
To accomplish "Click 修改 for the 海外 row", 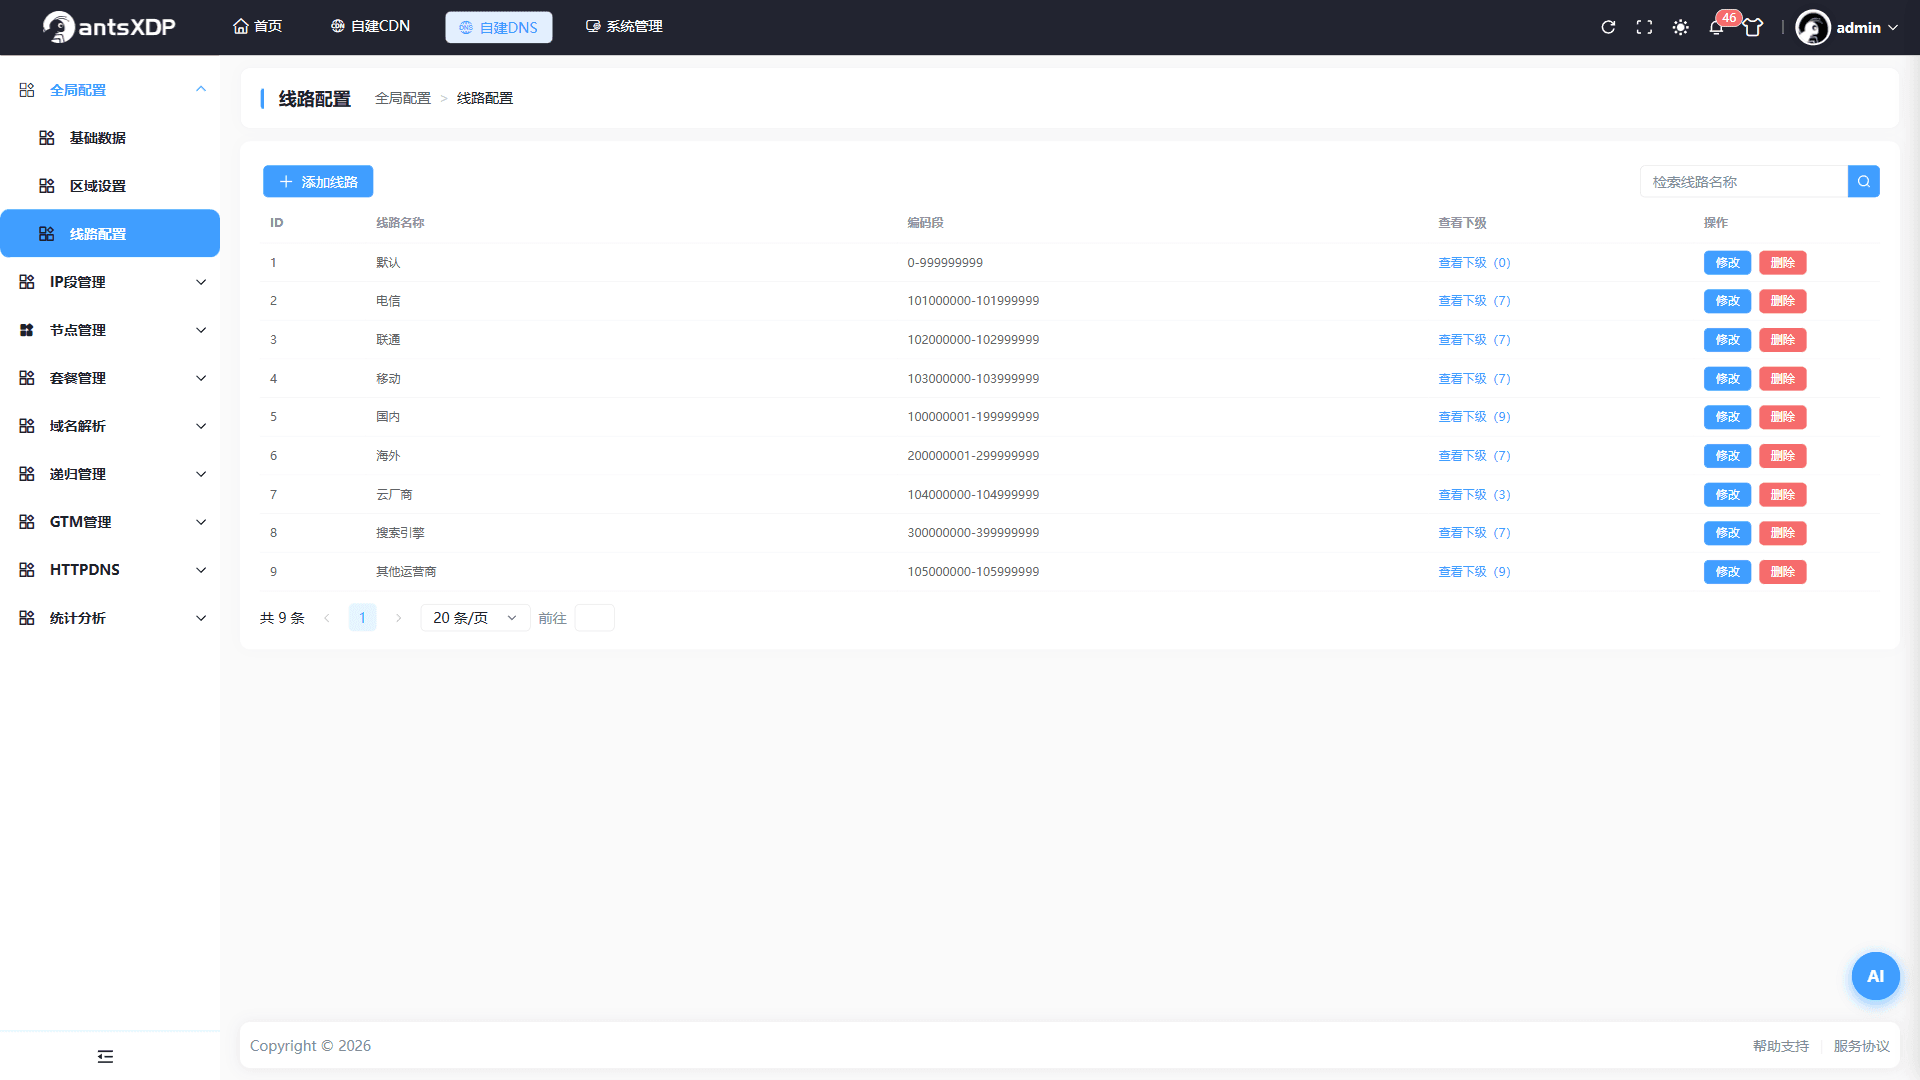I will click(x=1727, y=456).
